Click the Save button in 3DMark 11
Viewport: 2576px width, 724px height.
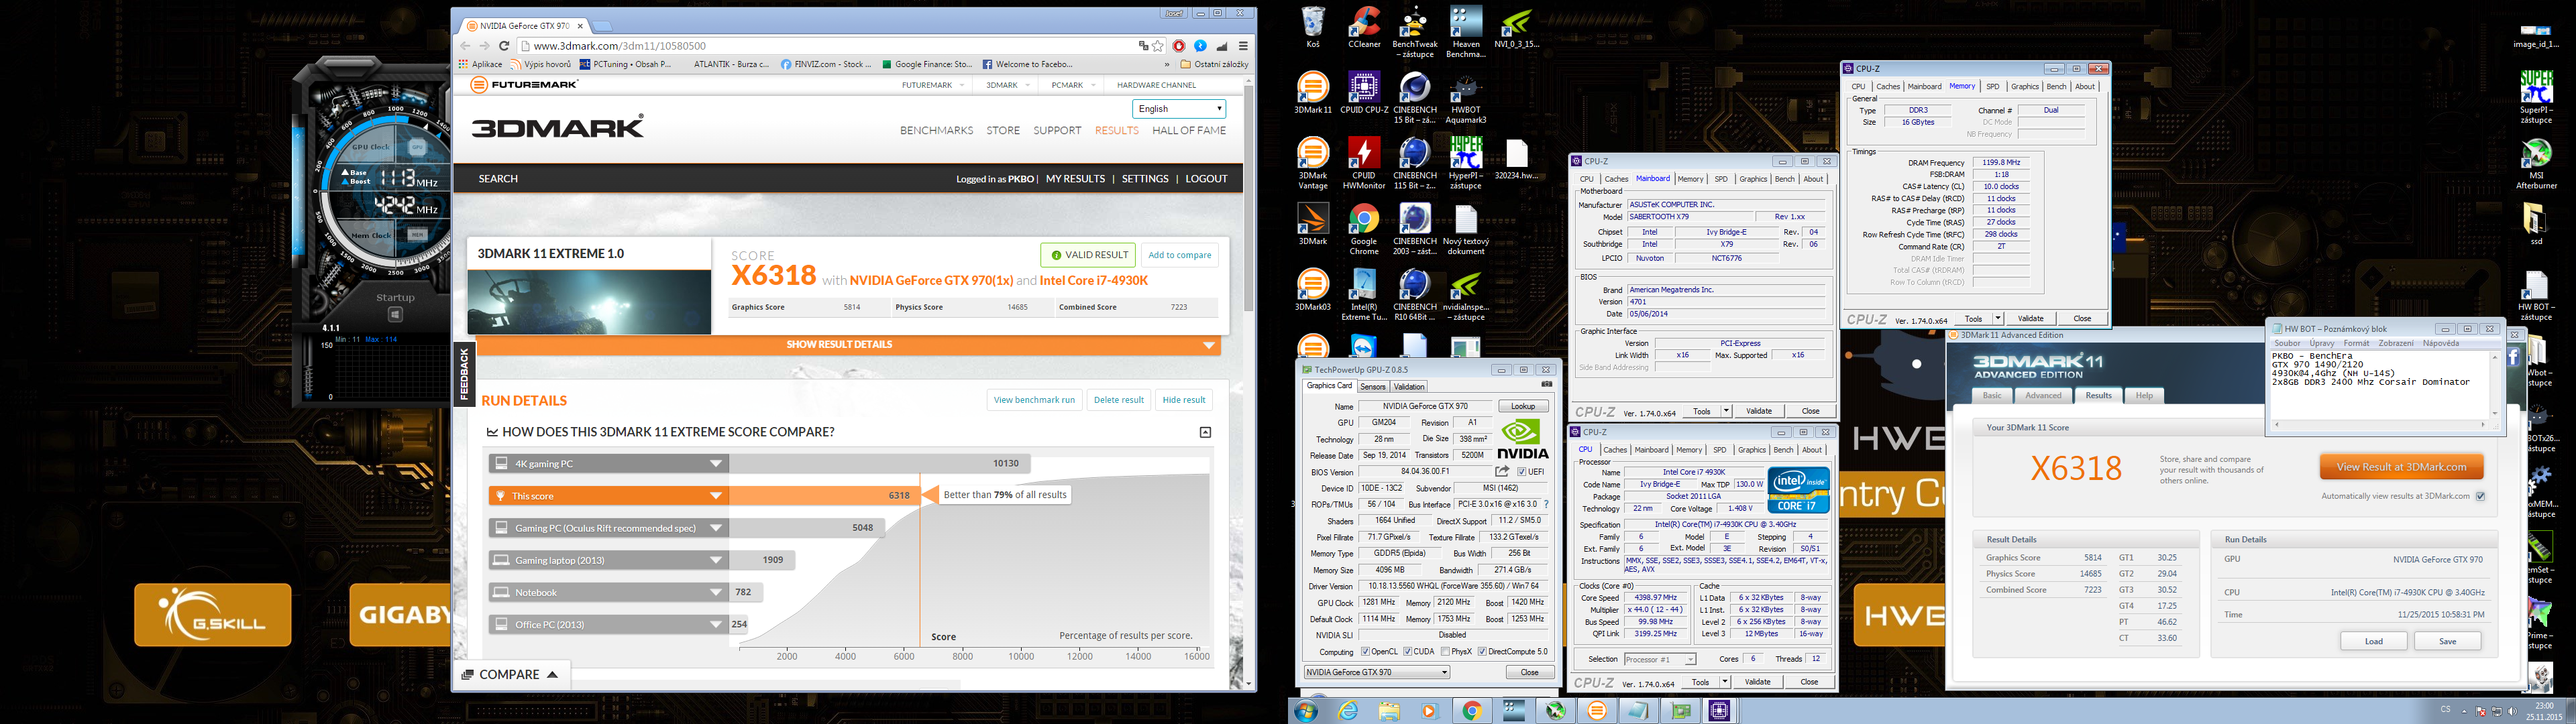2447,641
